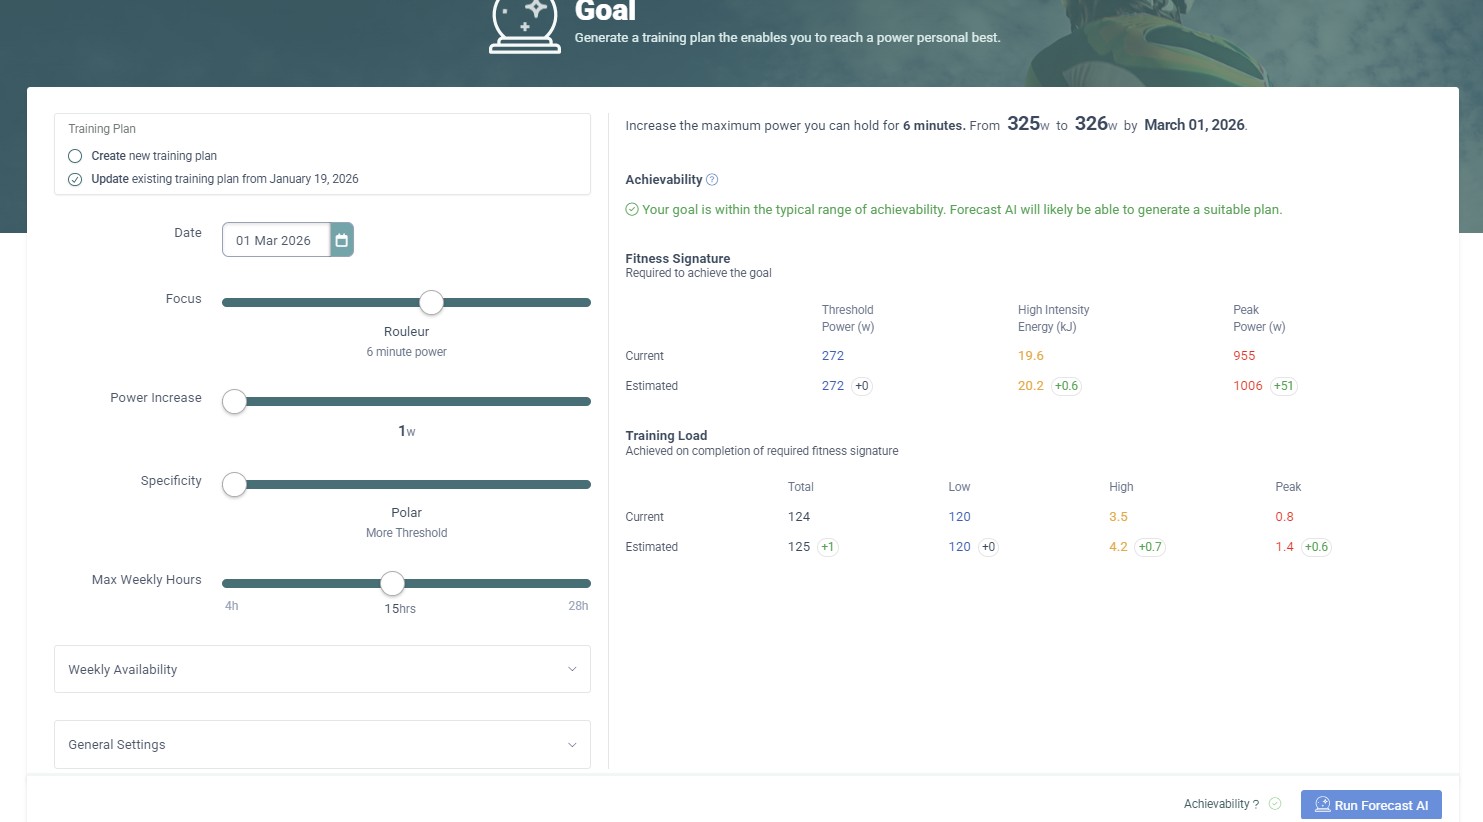Click the Power Increase slider handle

tap(234, 401)
